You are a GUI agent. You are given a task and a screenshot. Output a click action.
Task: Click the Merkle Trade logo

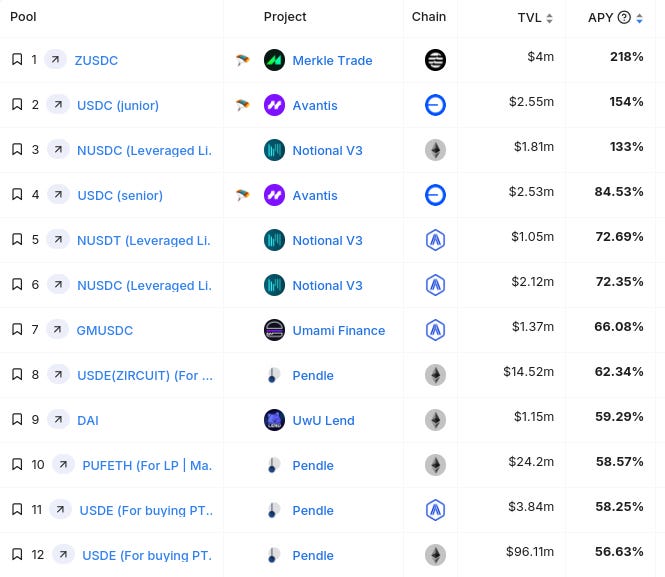(274, 60)
